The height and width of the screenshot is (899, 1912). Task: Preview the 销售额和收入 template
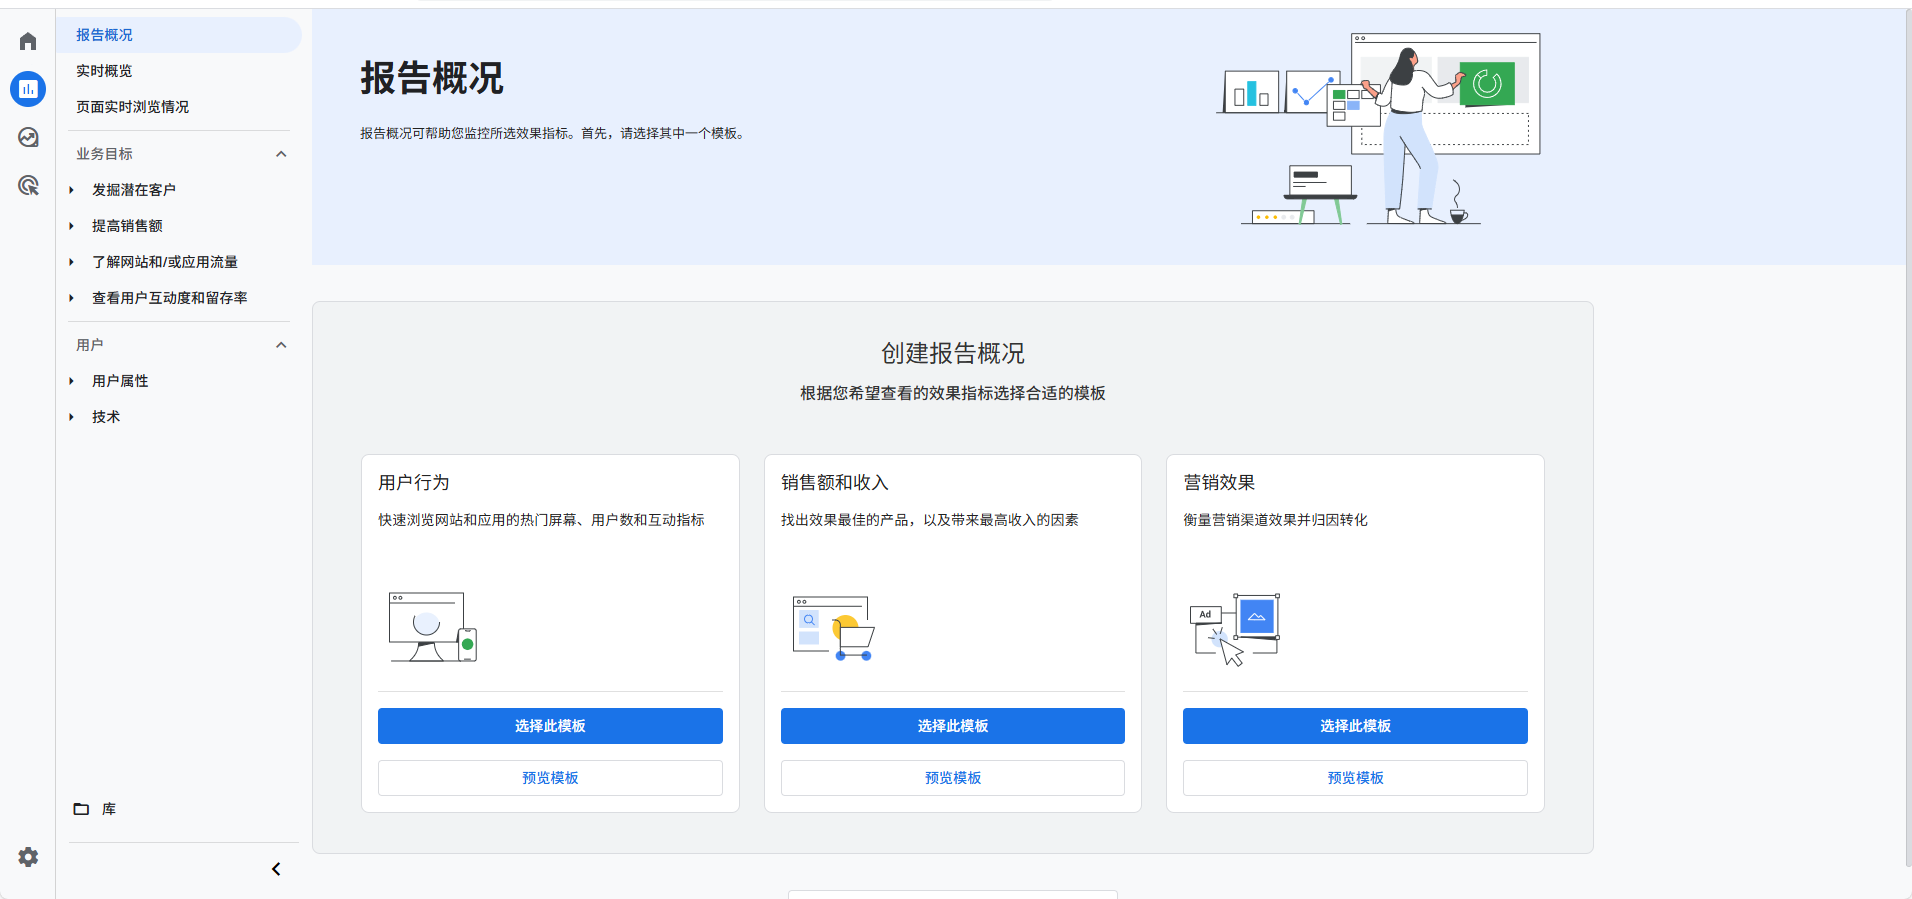click(x=952, y=778)
